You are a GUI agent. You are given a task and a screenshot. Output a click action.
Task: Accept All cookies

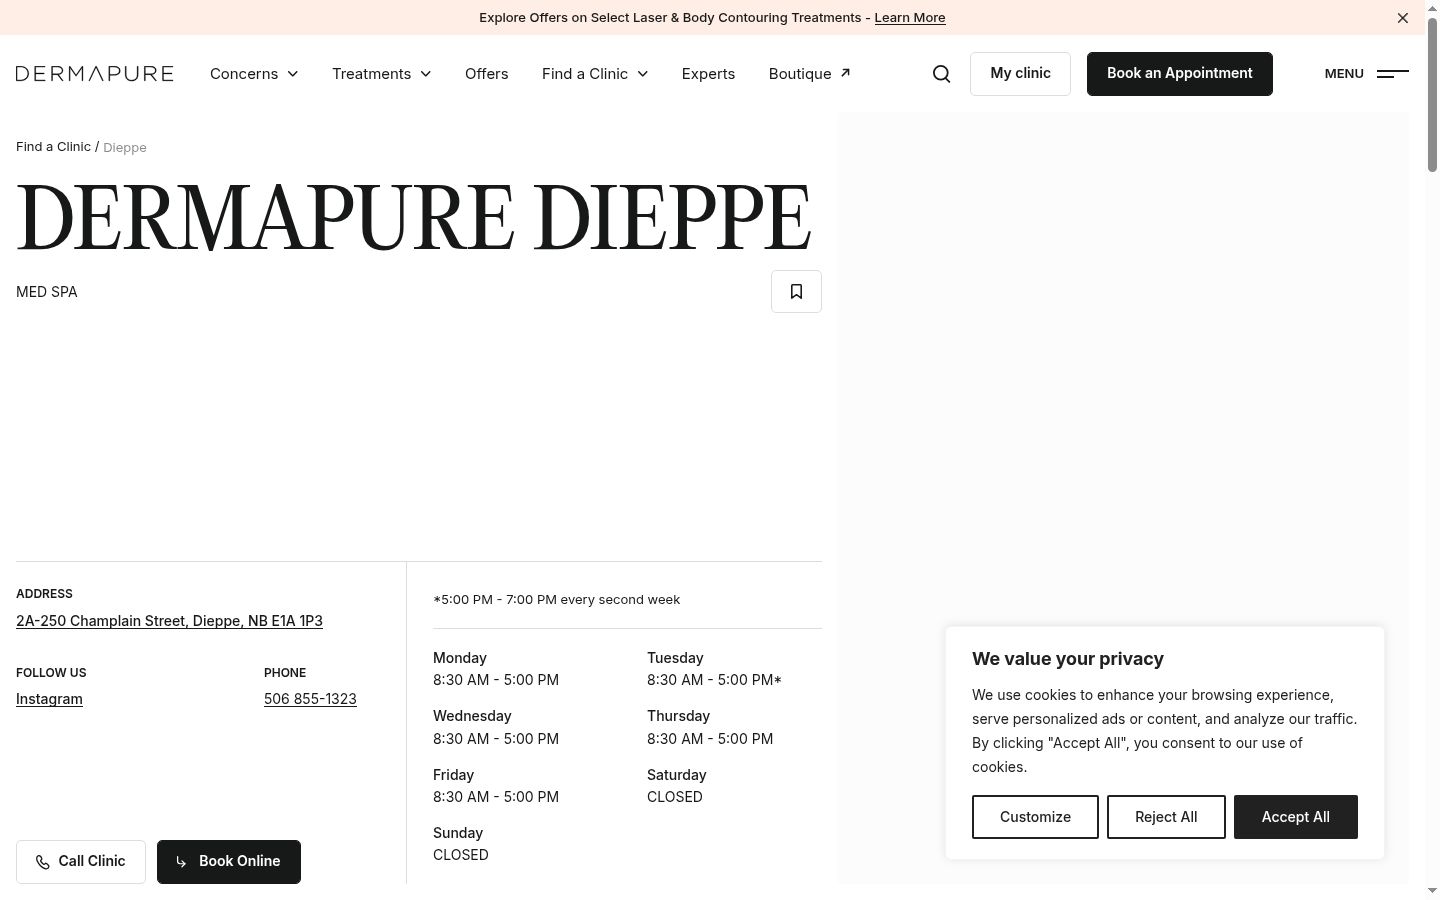point(1296,817)
